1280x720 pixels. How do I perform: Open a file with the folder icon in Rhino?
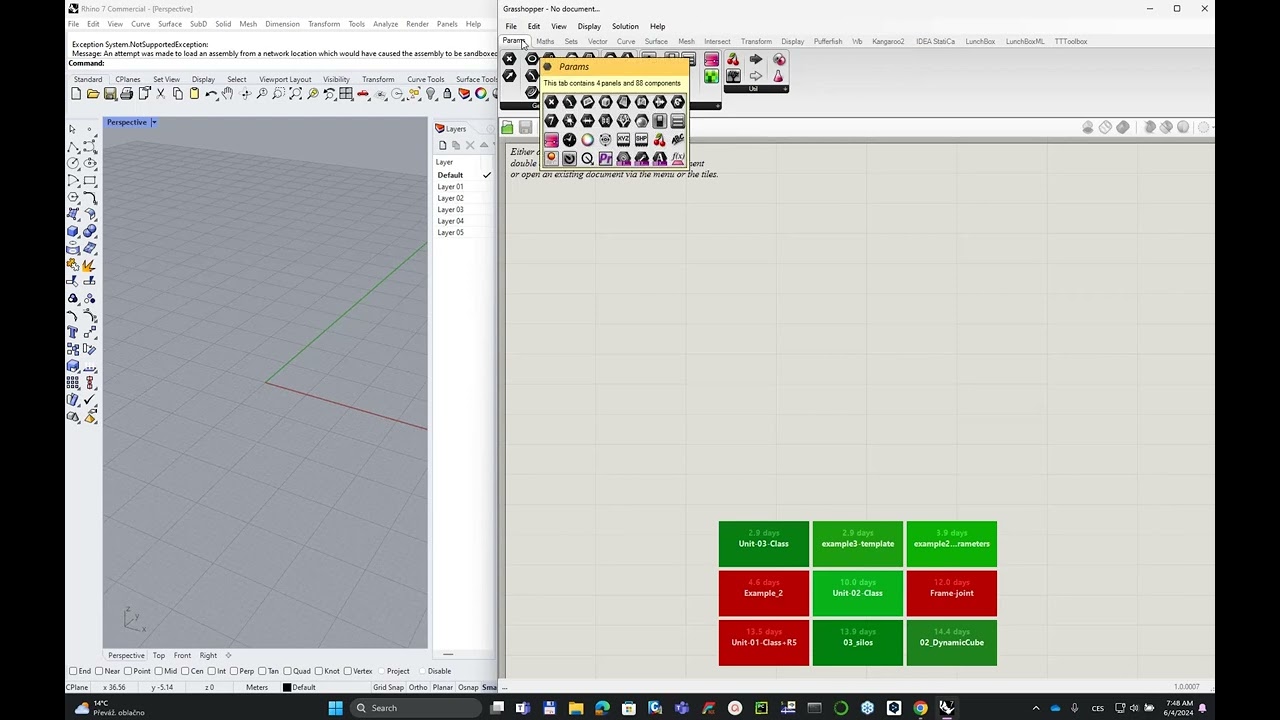click(93, 94)
